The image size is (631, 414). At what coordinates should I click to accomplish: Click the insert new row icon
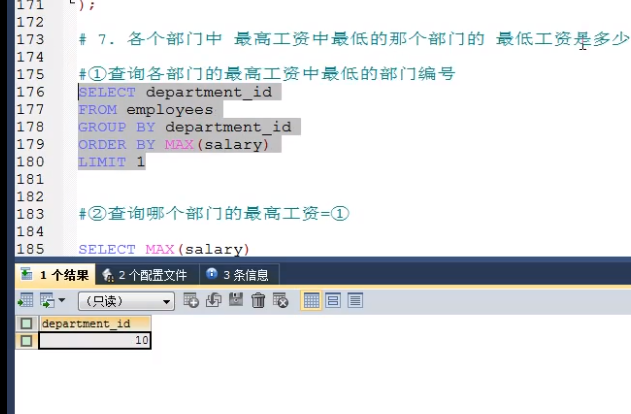click(191, 300)
